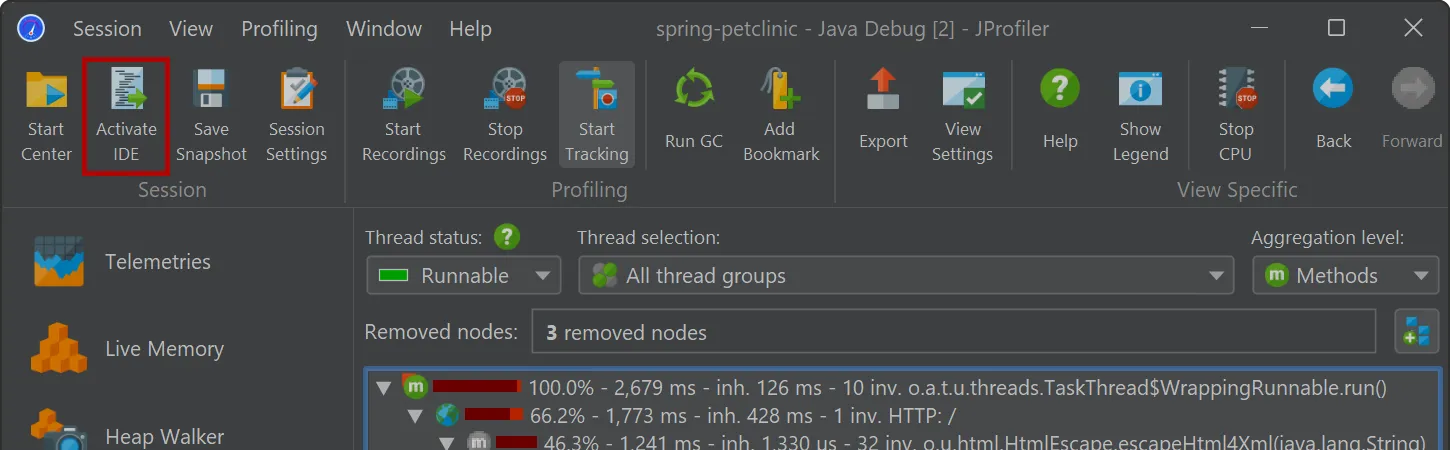Open the Profiling menu
The height and width of the screenshot is (450, 1450).
(279, 28)
